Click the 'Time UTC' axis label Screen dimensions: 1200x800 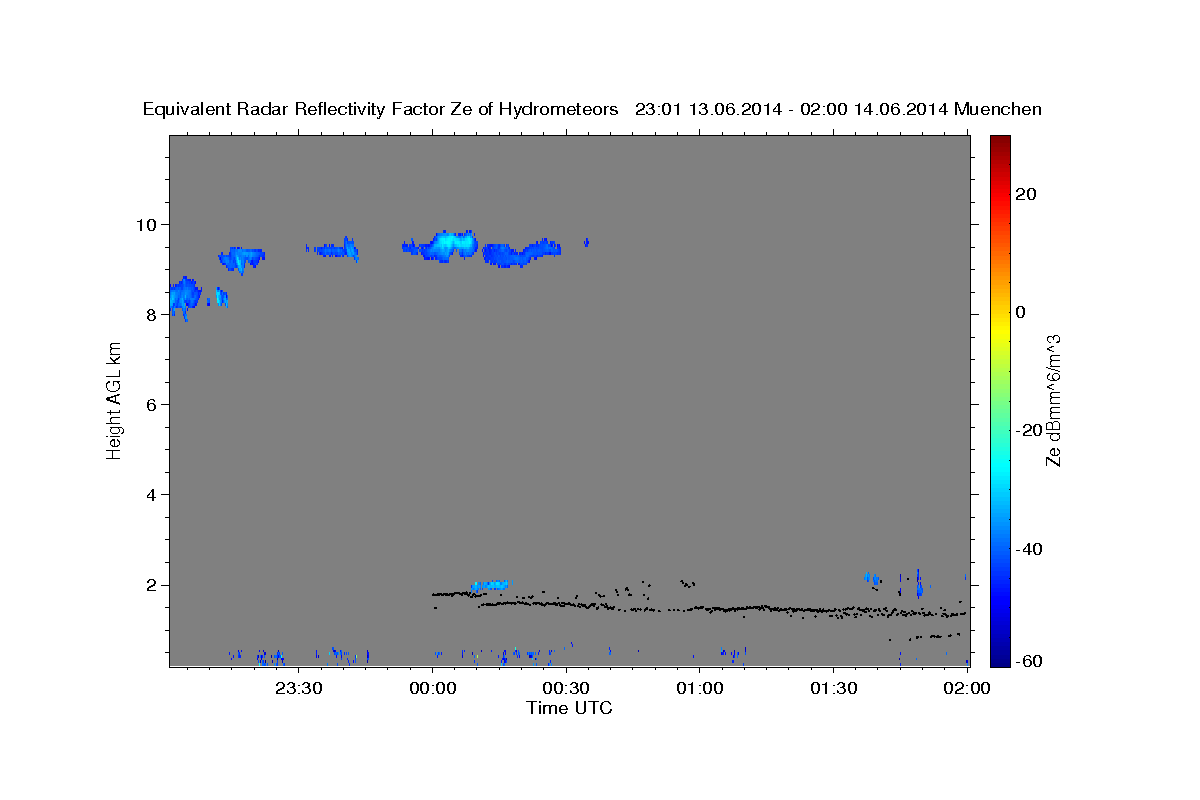click(x=569, y=708)
